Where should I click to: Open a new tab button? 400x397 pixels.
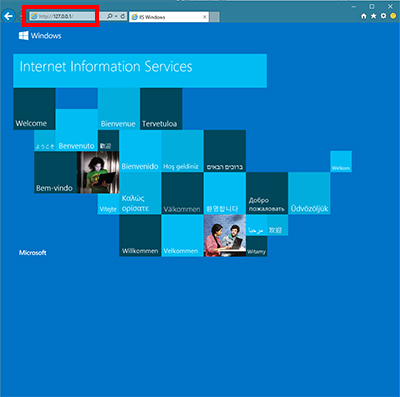tap(215, 17)
